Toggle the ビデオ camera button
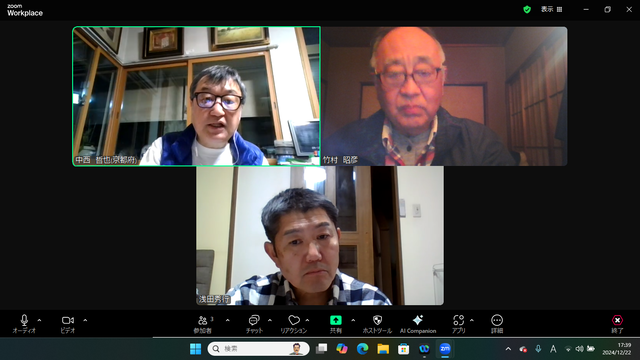 tap(68, 324)
